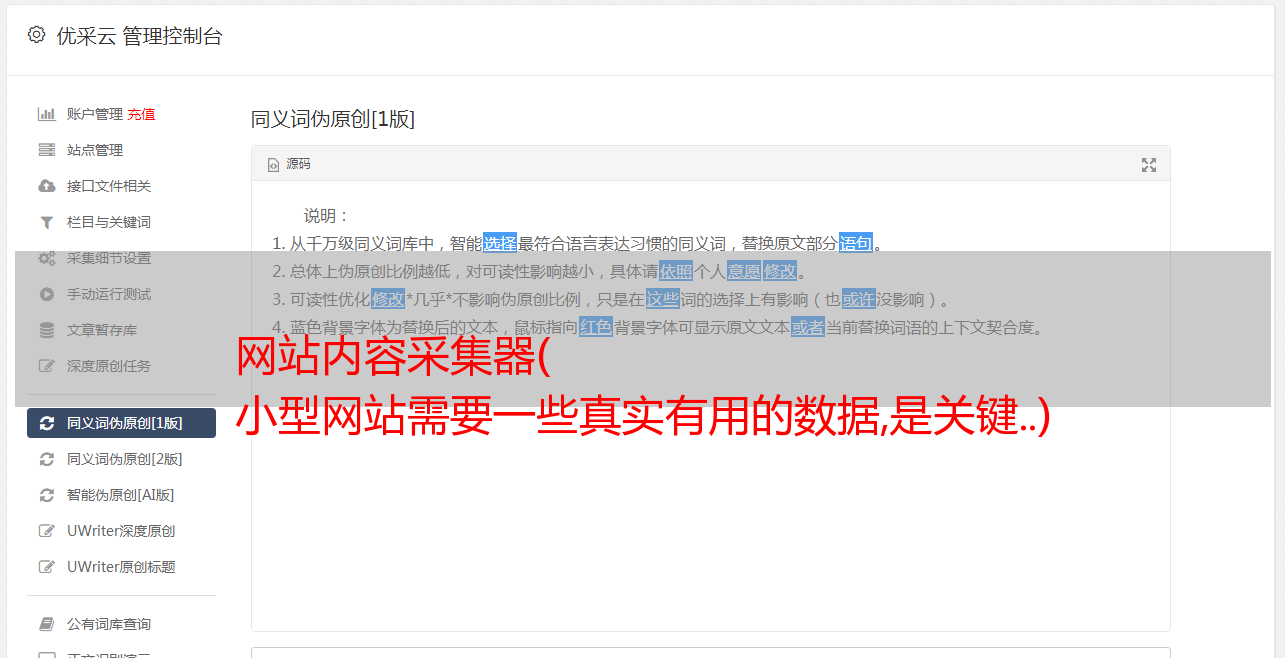
Task: Click the 同义词伪原创[2版] refresh icon
Action: (x=46, y=459)
